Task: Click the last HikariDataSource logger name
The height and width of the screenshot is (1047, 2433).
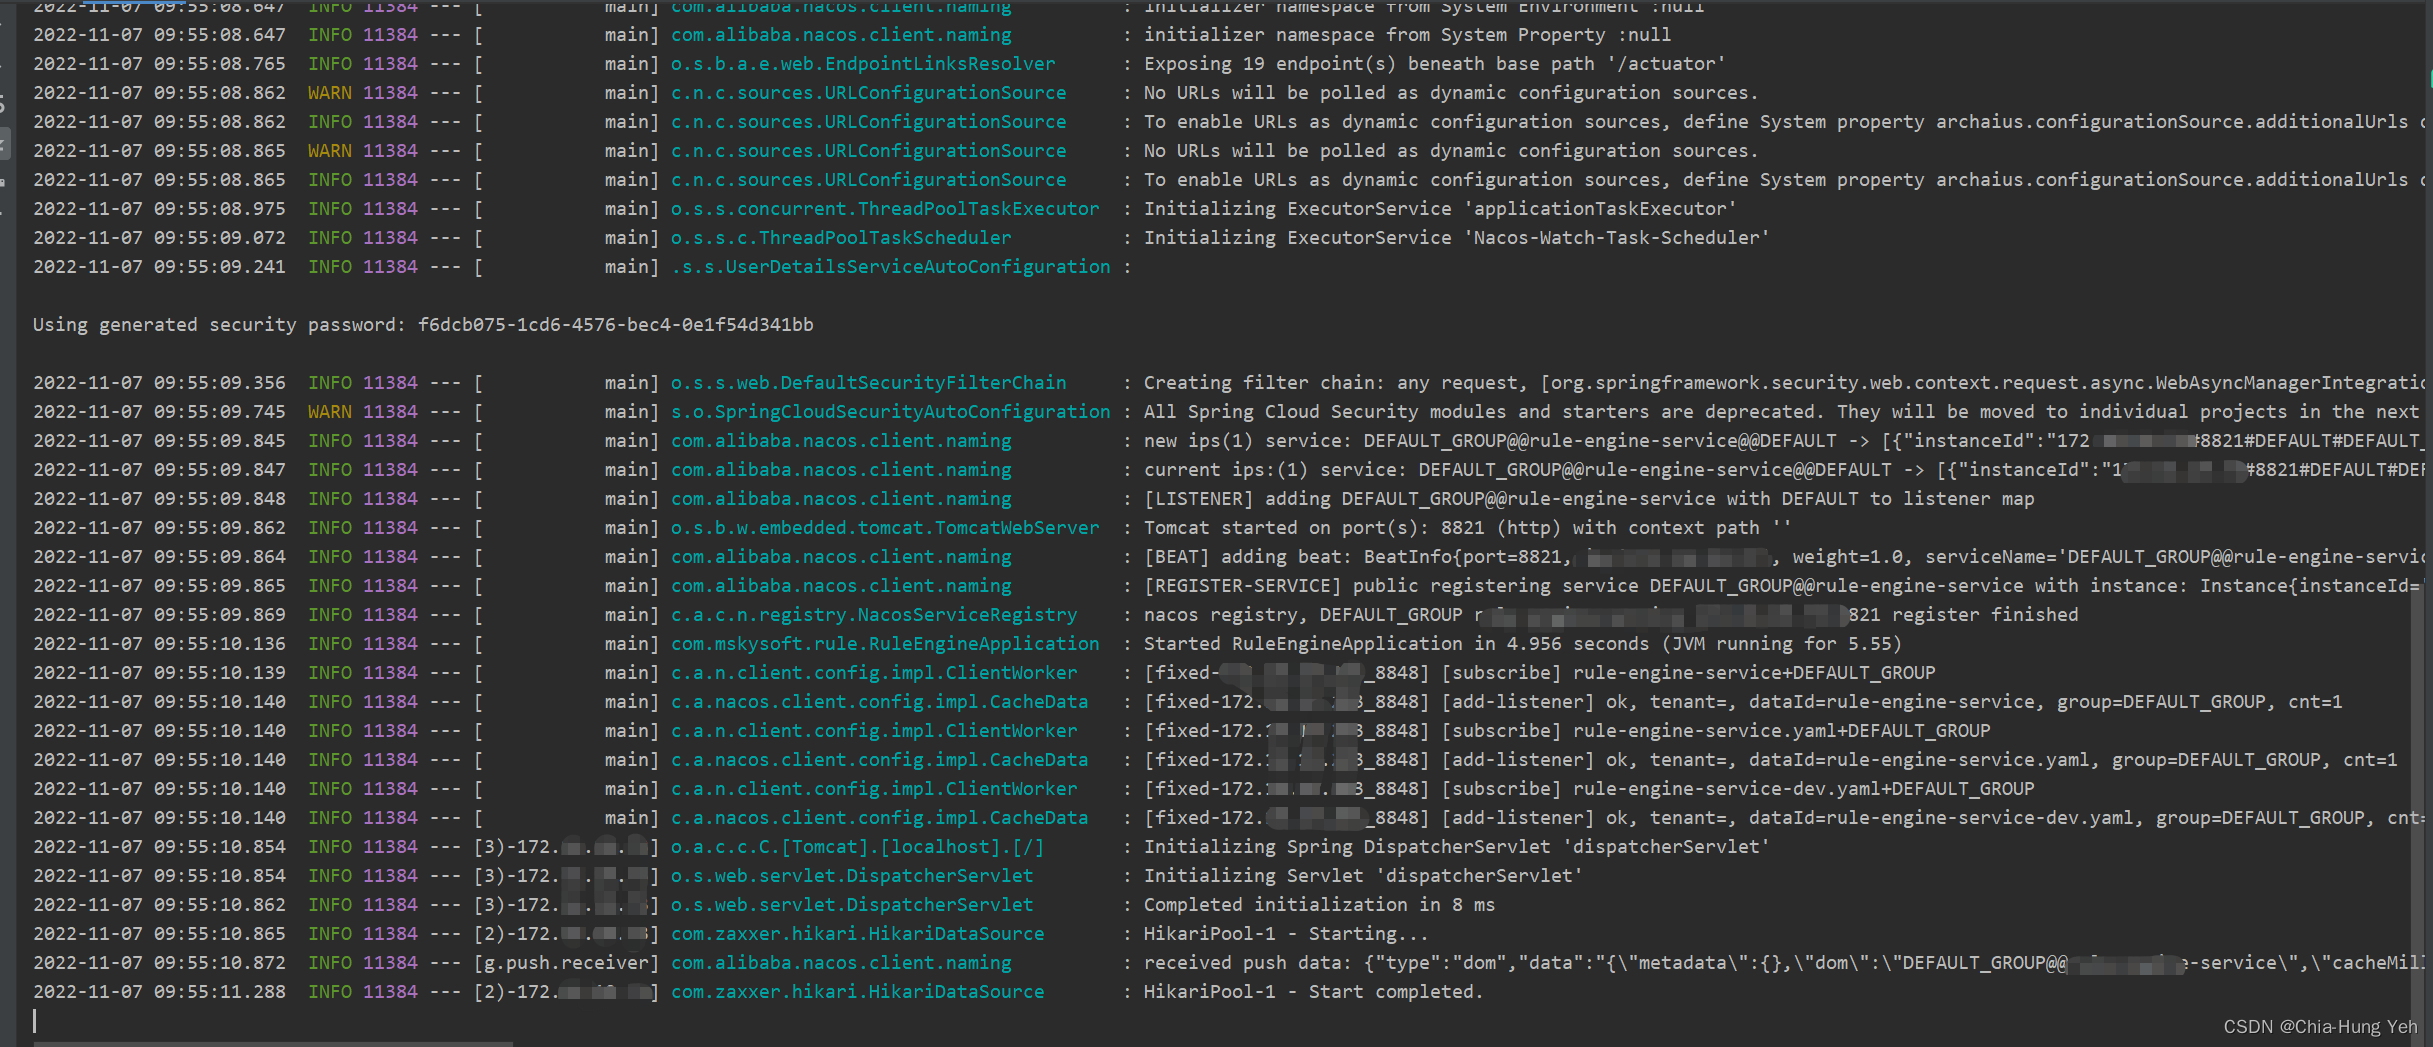Action: [858, 991]
